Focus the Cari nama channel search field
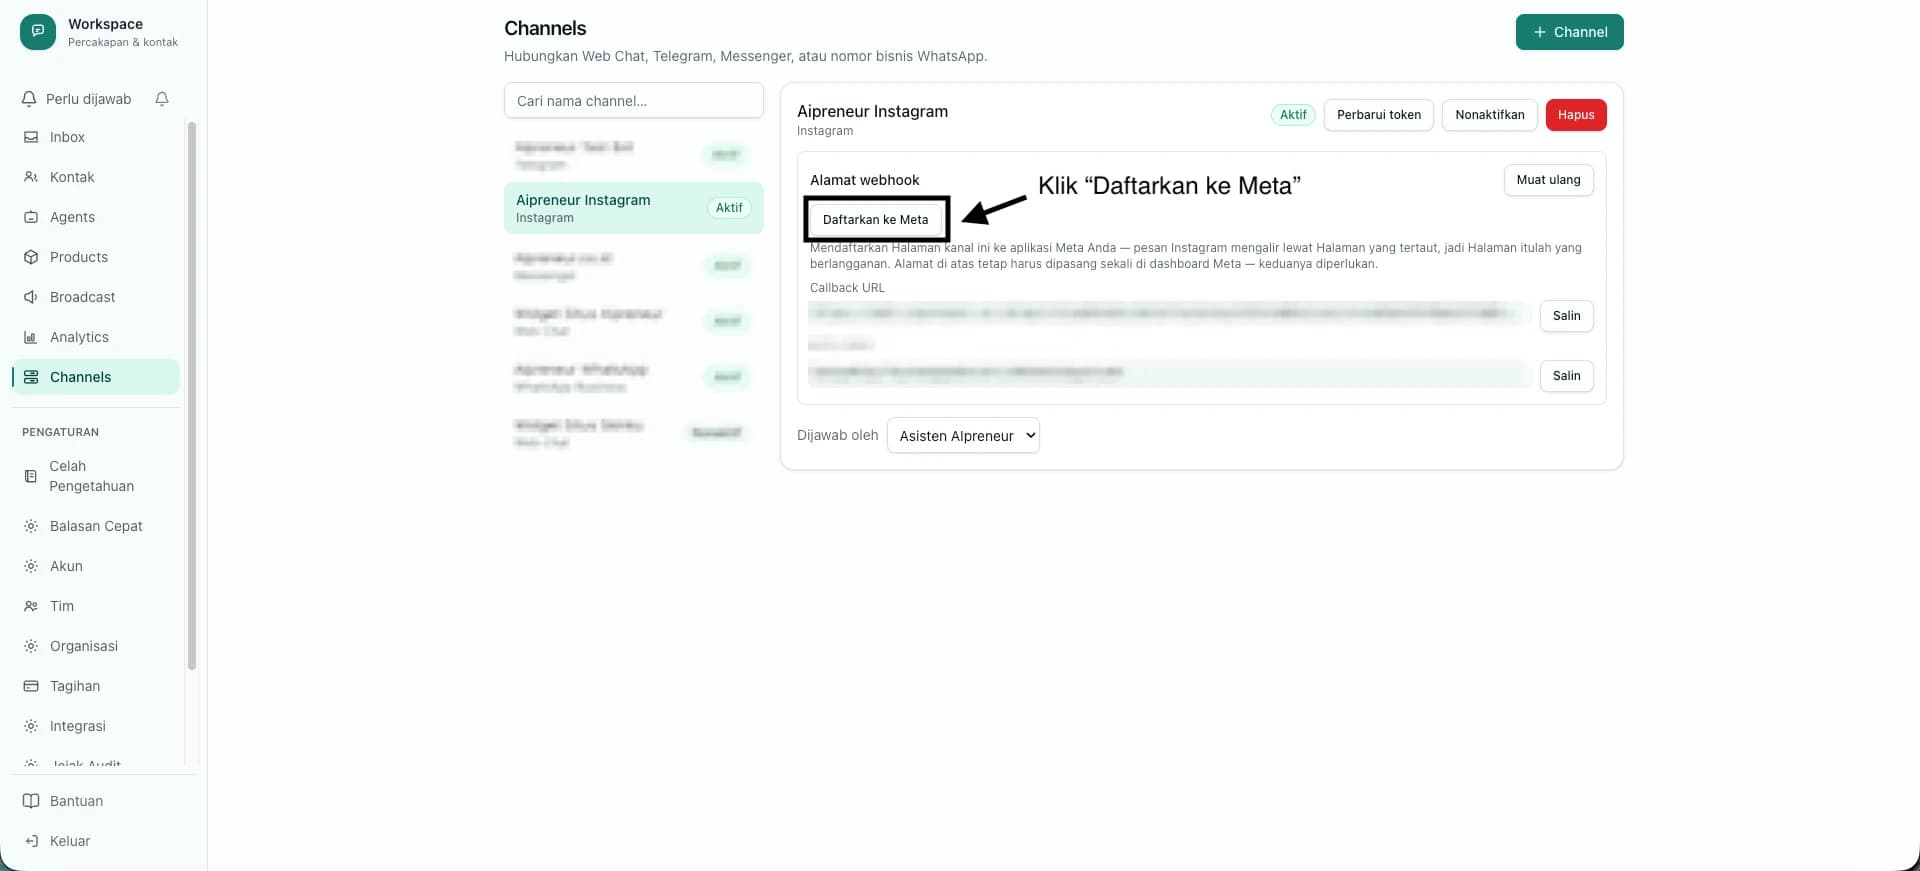The image size is (1920, 871). coord(634,101)
